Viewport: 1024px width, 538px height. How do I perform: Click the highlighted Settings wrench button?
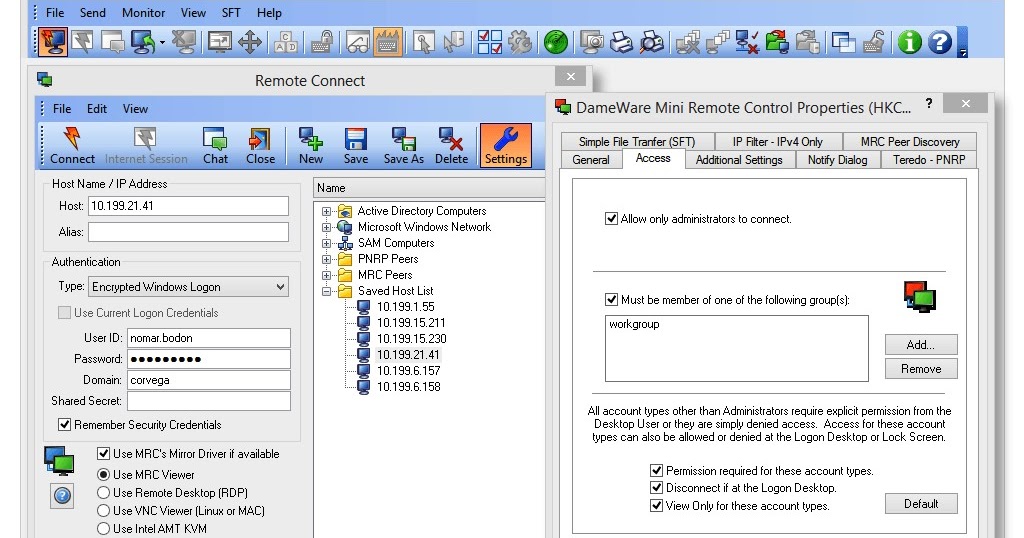[x=505, y=146]
